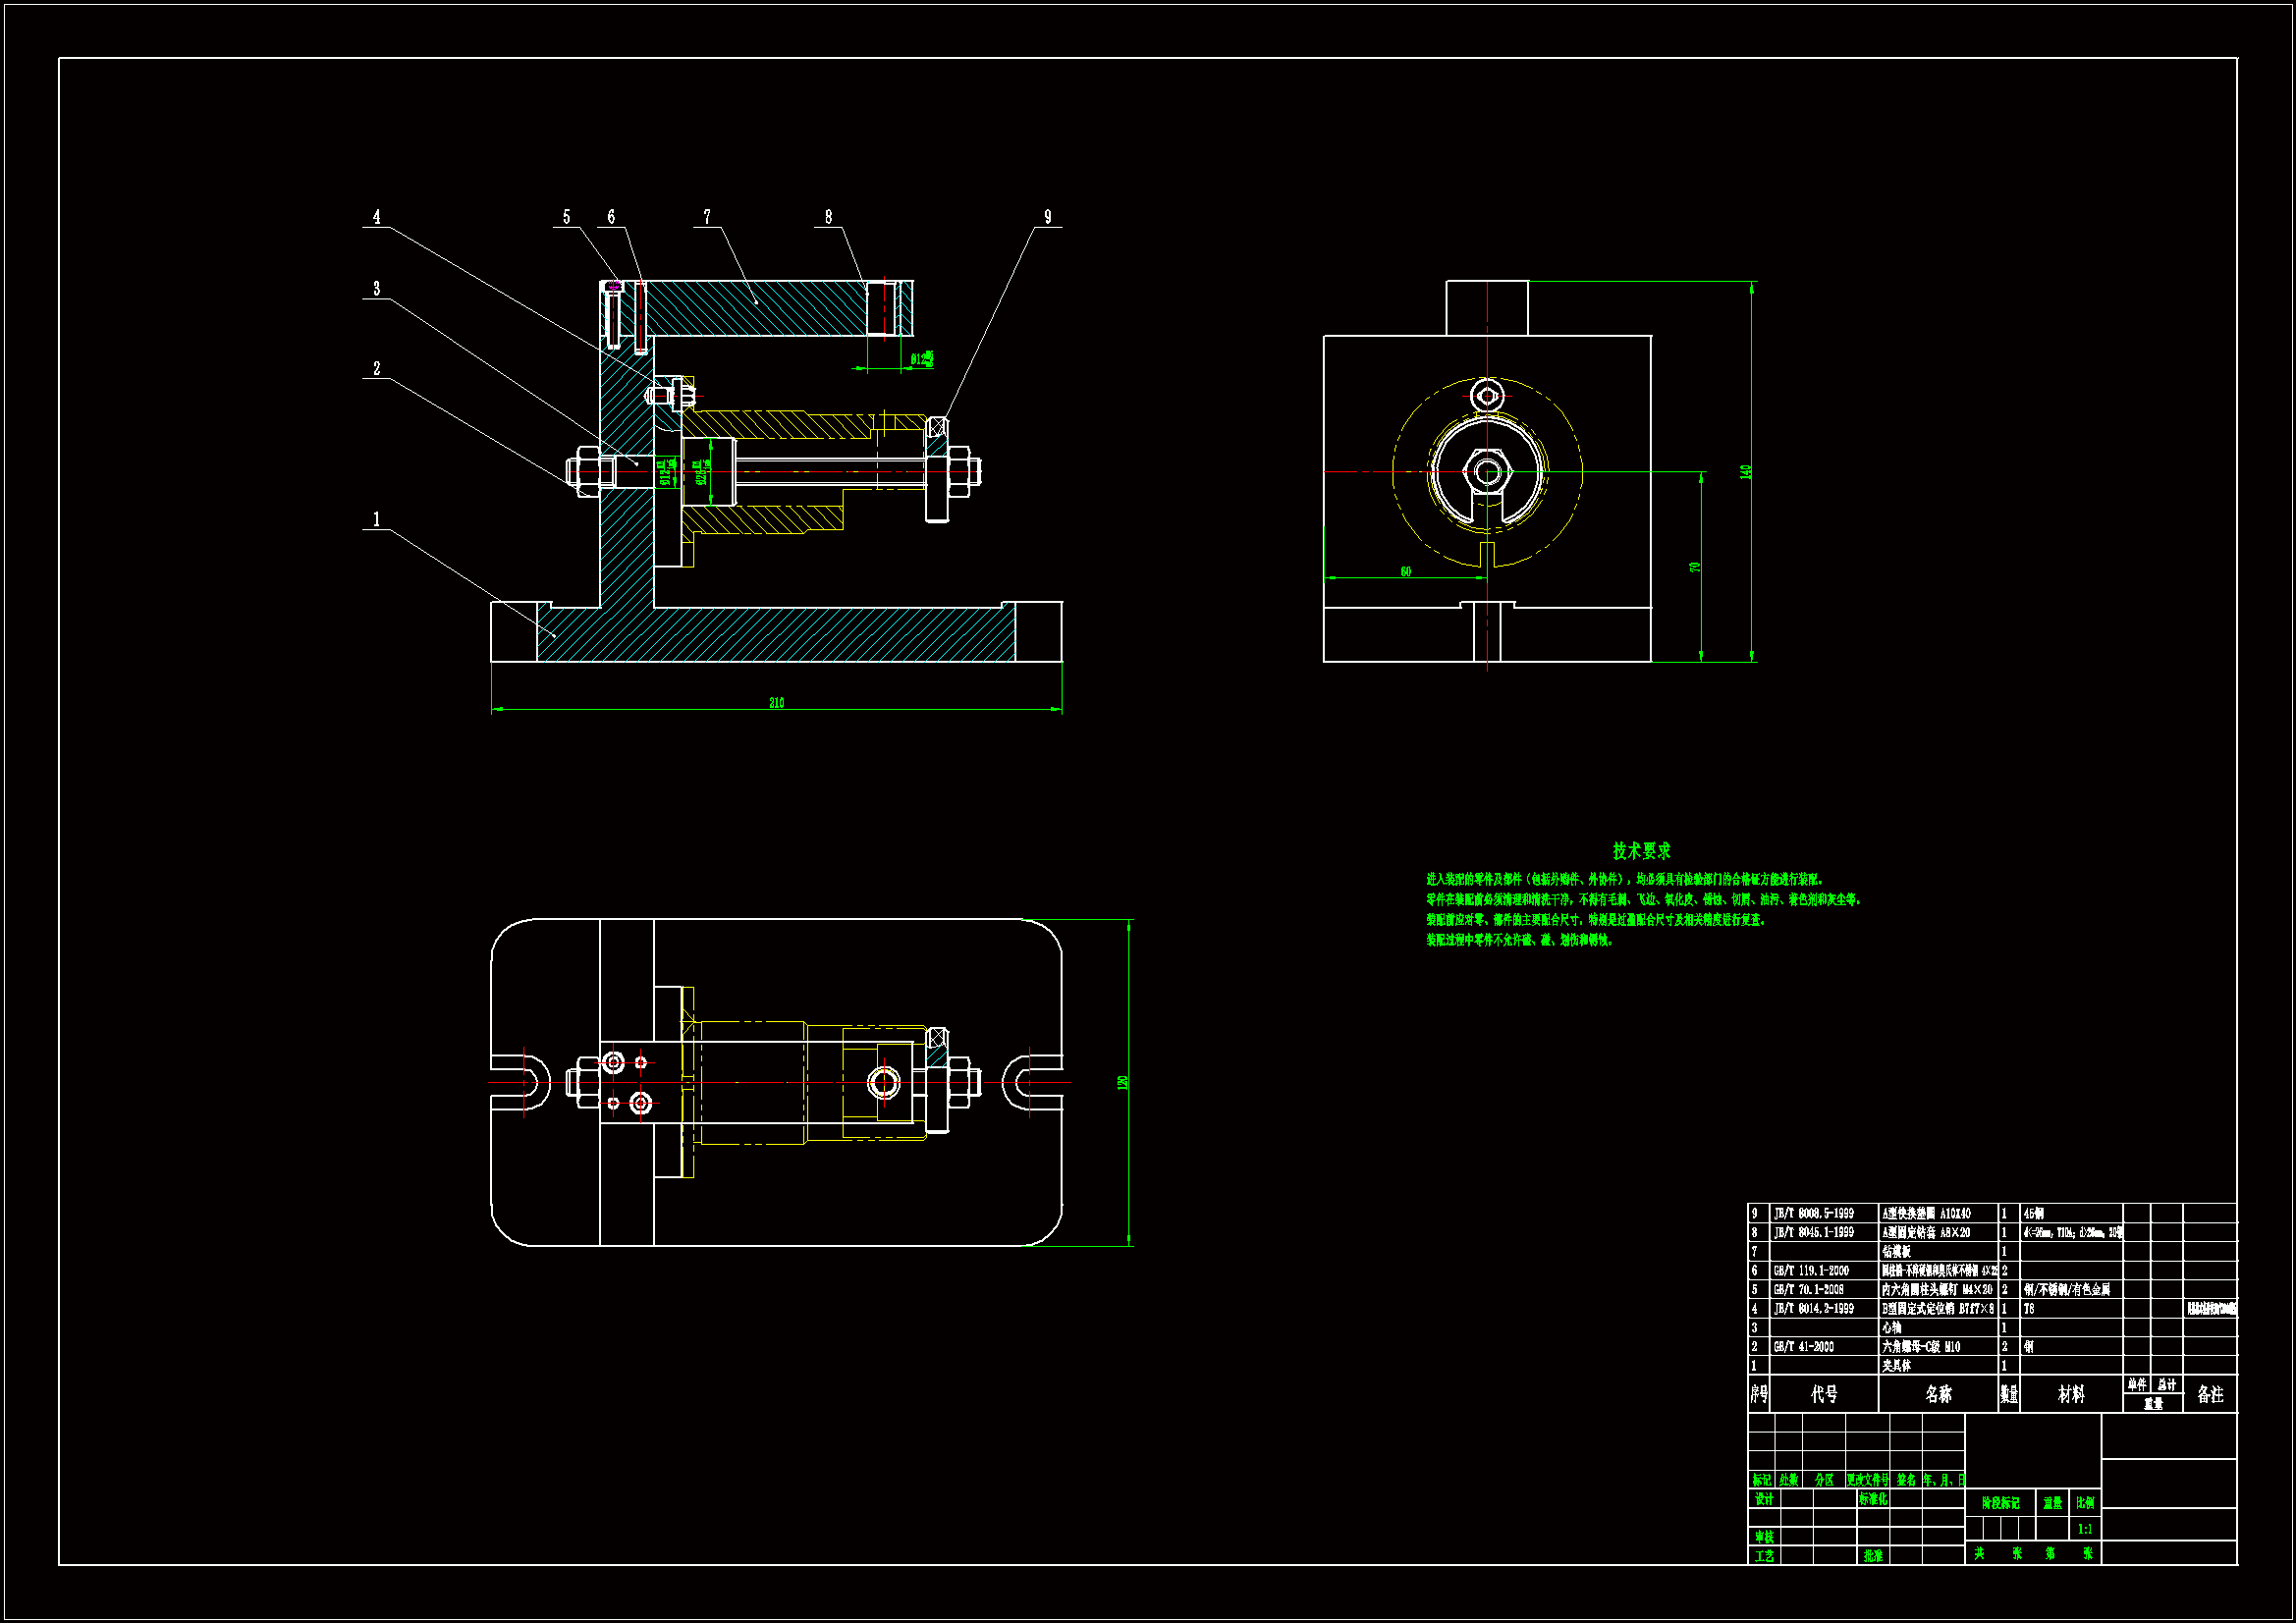Viewport: 2296px width, 1623px height.
Task: Select the GB/T 41-2000 code cell
Action: point(1804,1347)
